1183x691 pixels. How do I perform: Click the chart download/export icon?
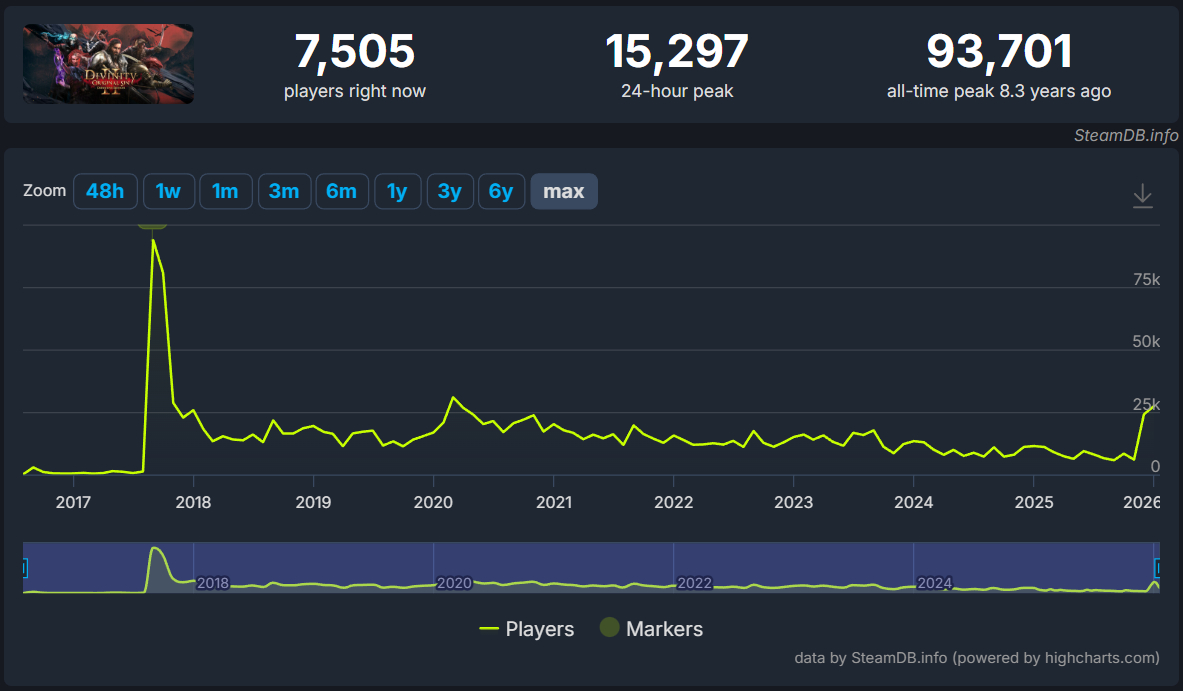pos(1142,196)
